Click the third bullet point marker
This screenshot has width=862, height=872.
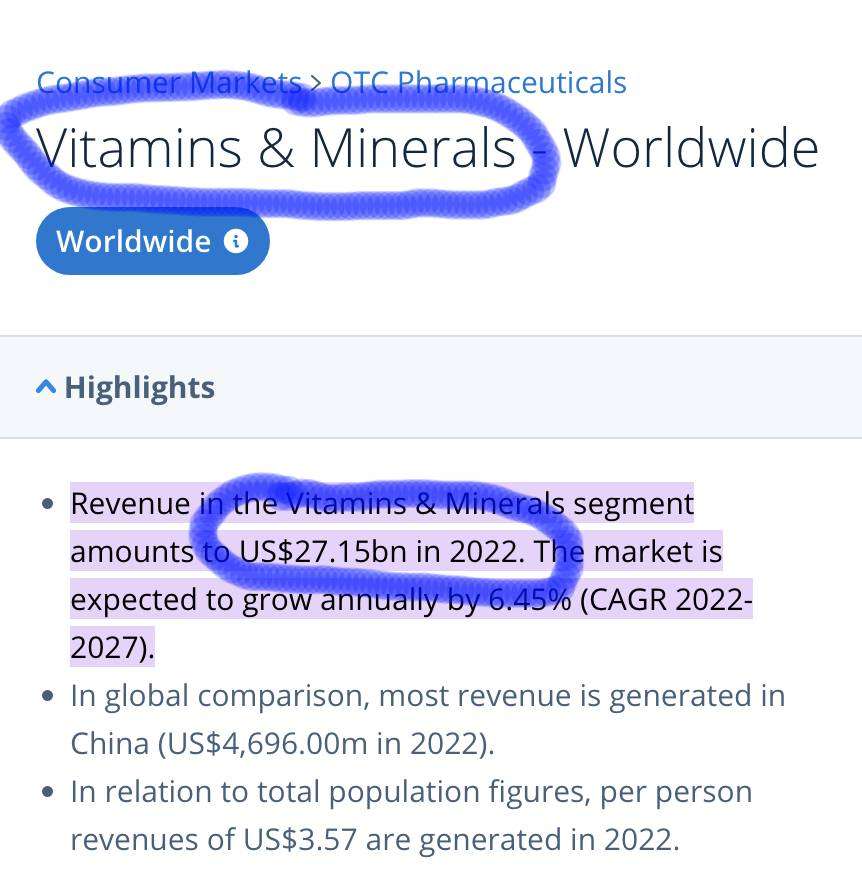(48, 791)
